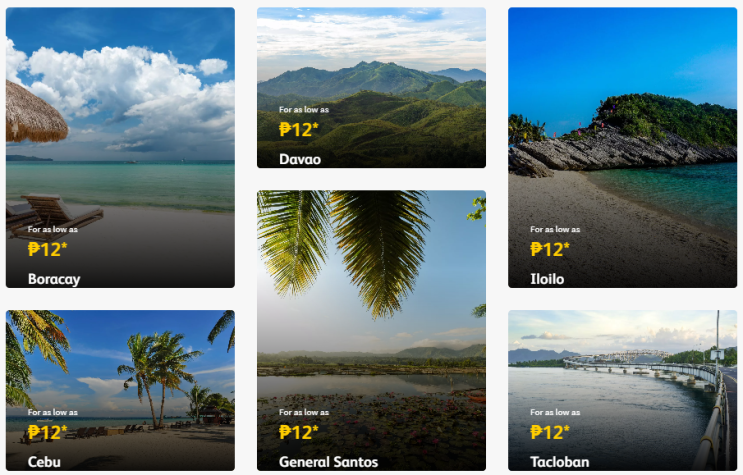The height and width of the screenshot is (475, 743).
Task: Open the Cebu palm beach card
Action: 120,391
